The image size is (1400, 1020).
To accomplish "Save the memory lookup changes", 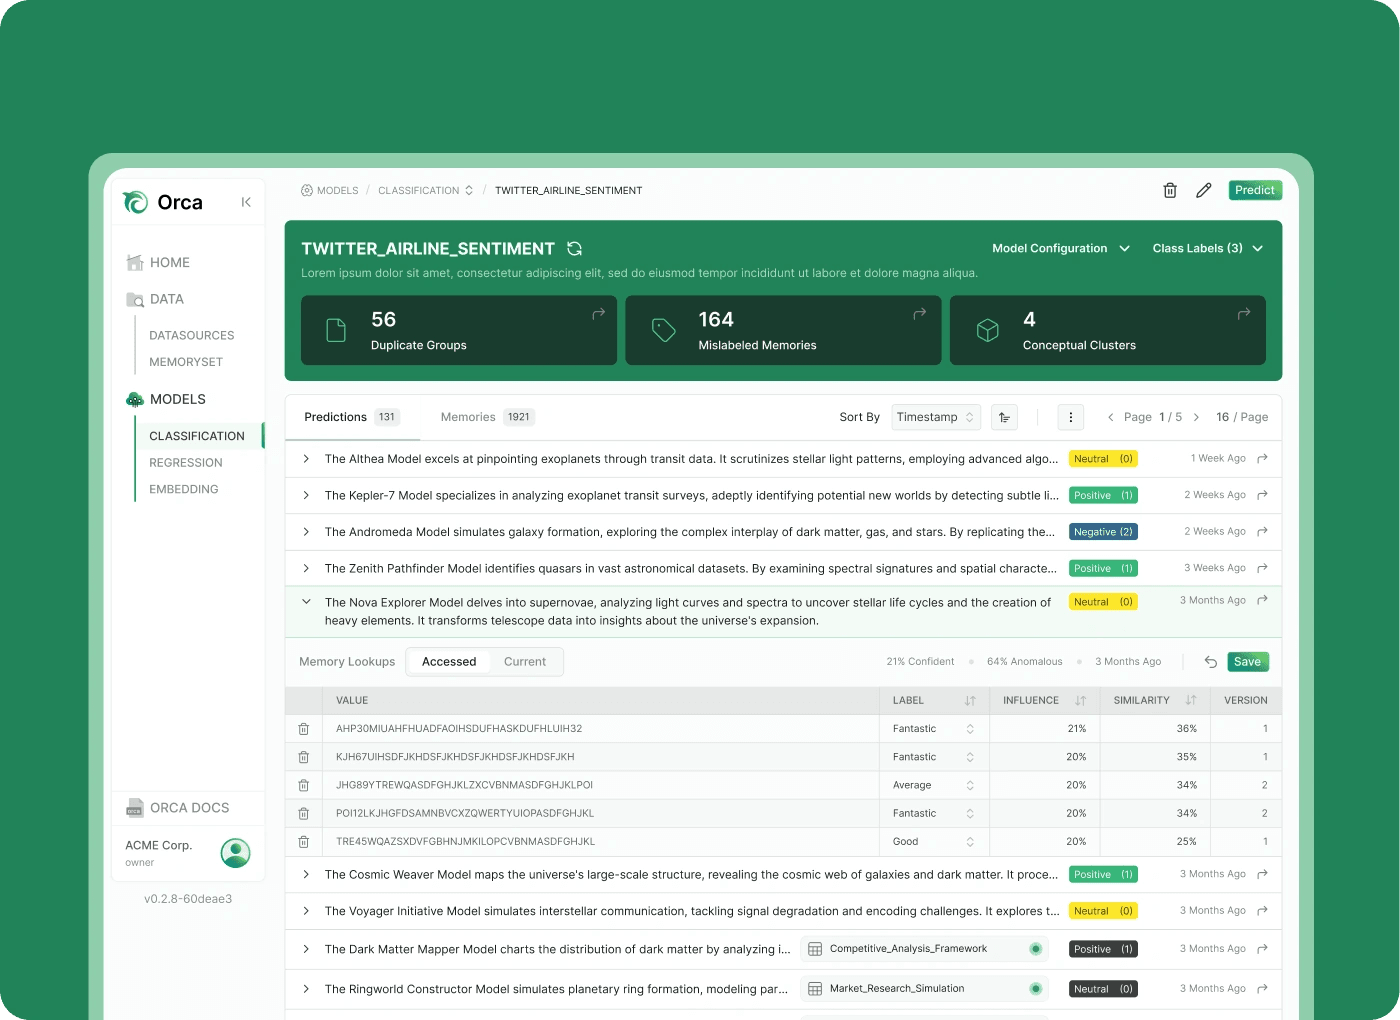I will [1247, 662].
